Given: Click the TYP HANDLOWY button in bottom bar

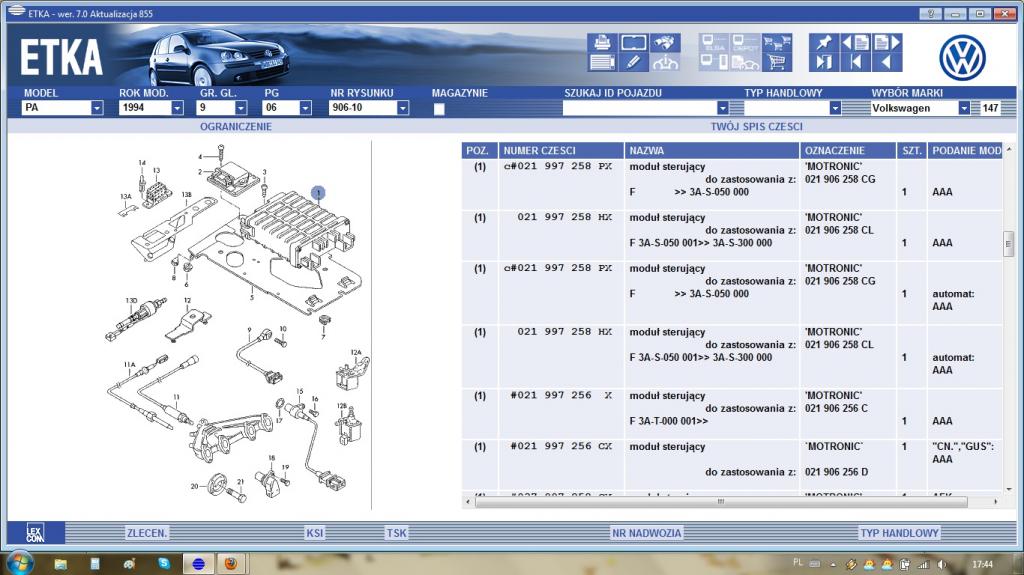Looking at the screenshot, I should coord(899,533).
